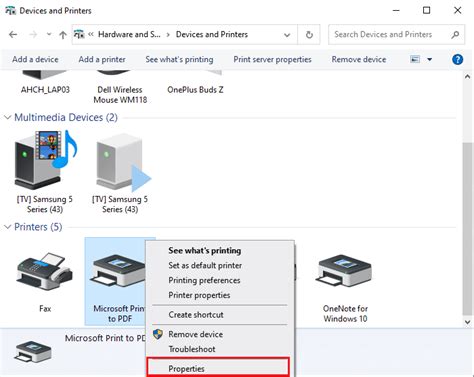Expand the recent locations dropdown
Image resolution: width=474 pixels, height=377 pixels.
(49, 34)
